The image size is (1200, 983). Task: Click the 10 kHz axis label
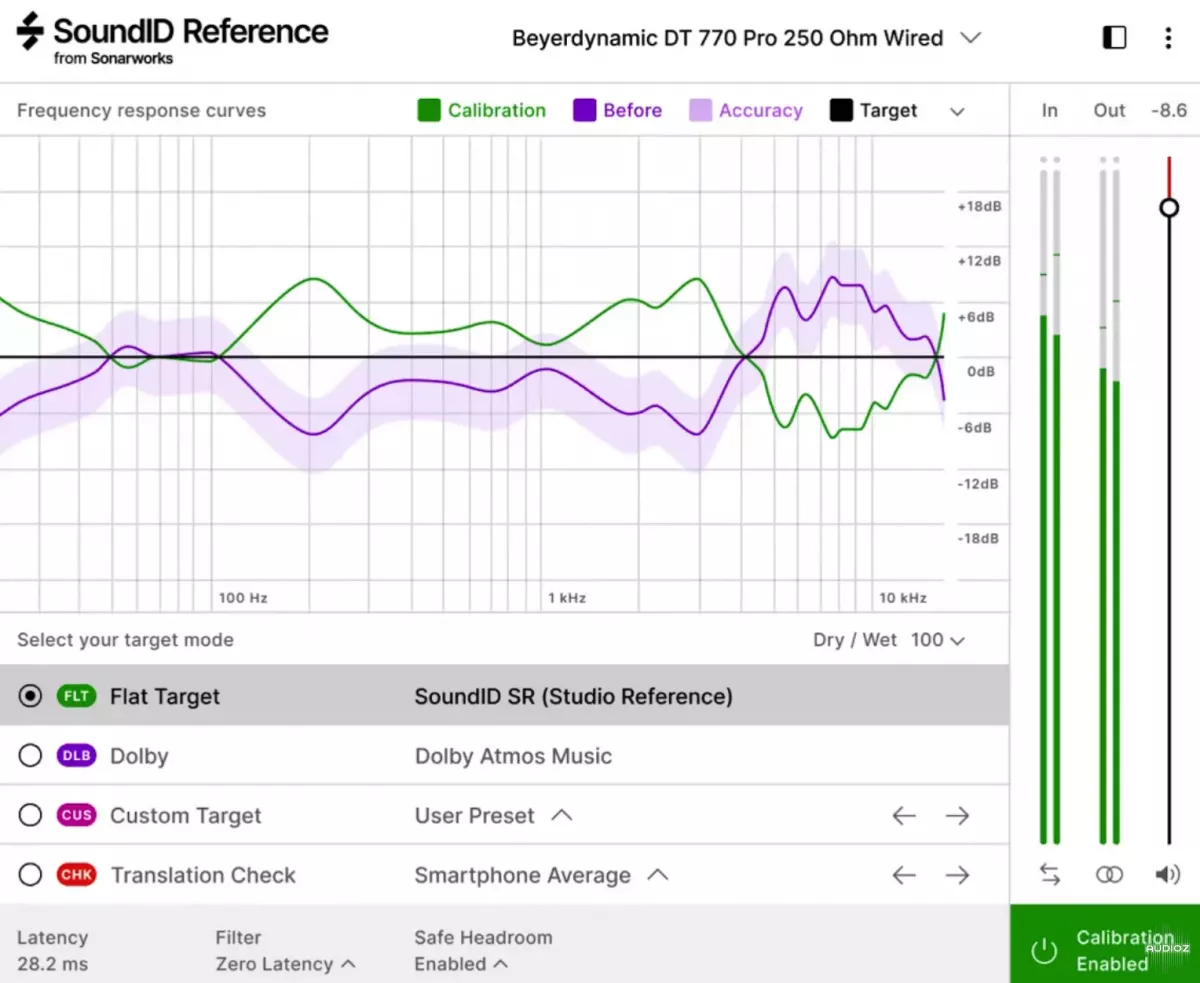pos(903,598)
